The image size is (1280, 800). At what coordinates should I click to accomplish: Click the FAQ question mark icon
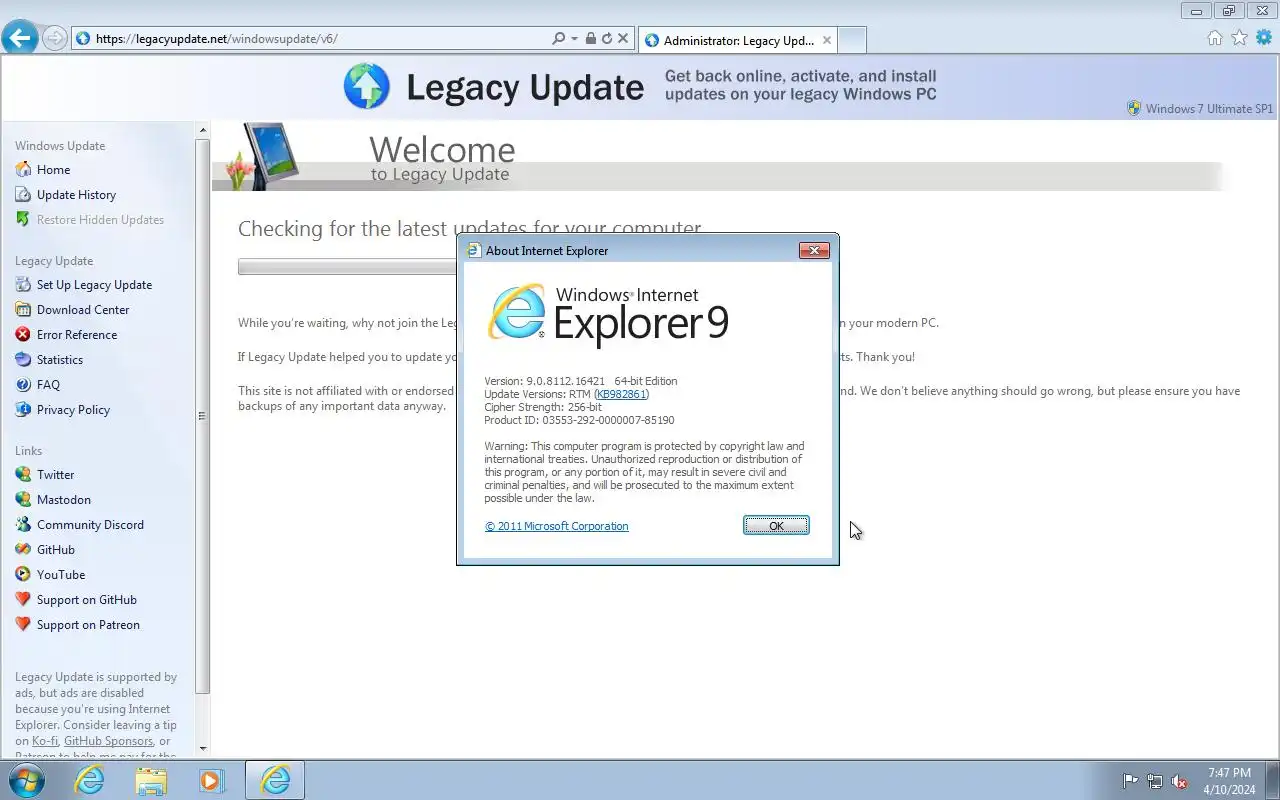click(23, 384)
